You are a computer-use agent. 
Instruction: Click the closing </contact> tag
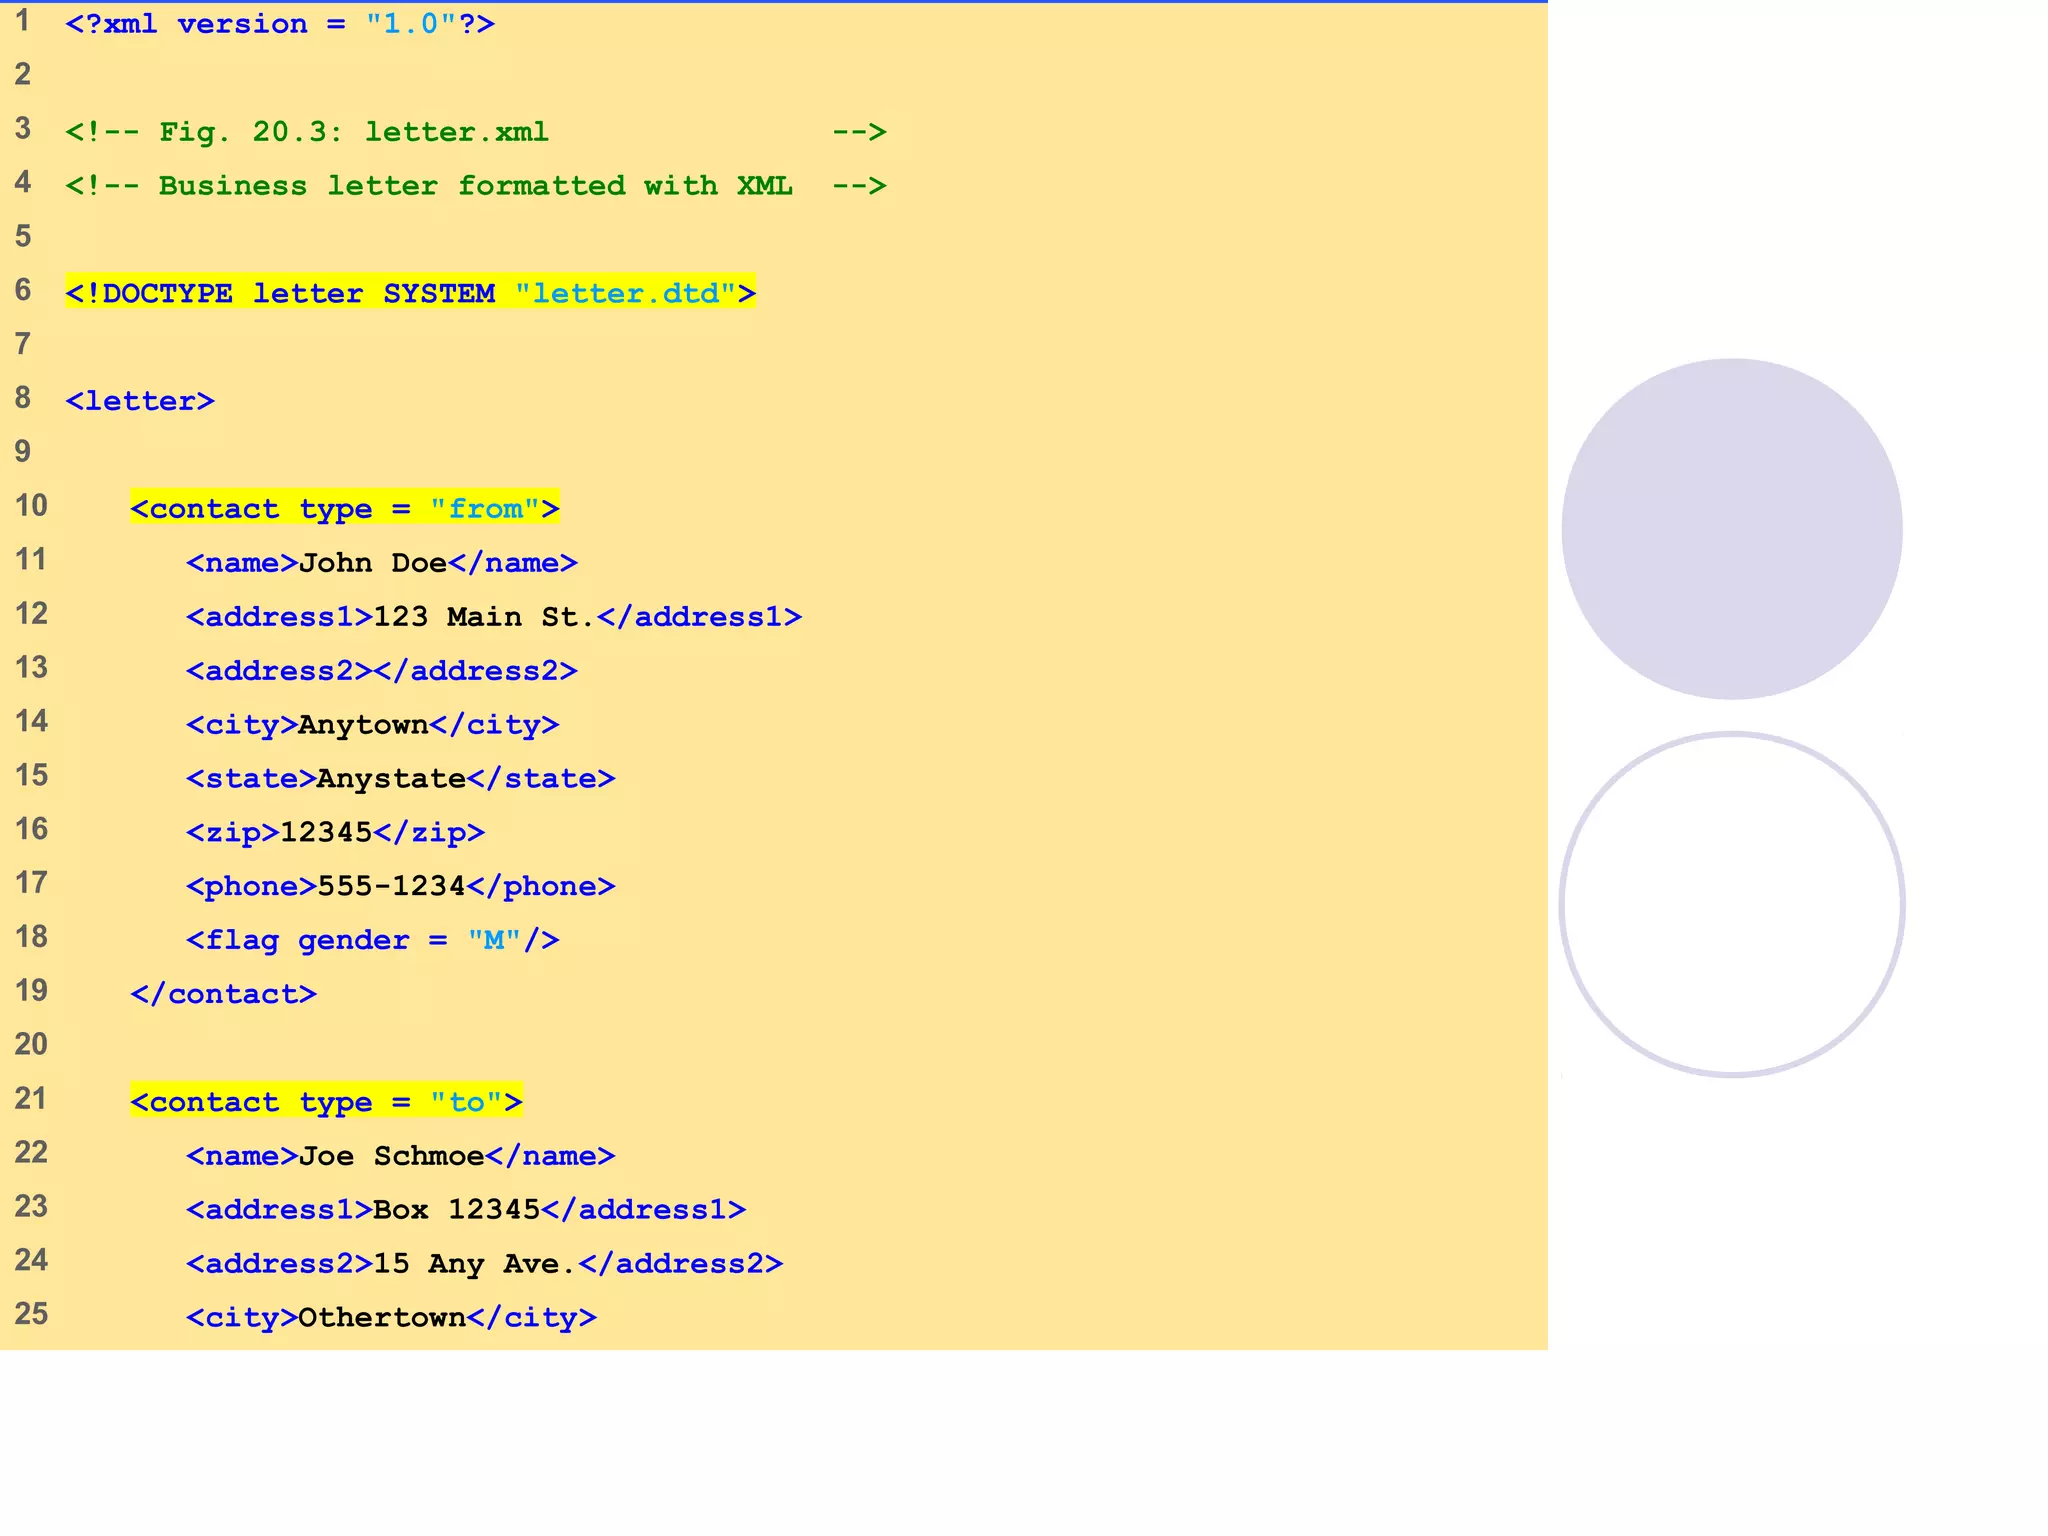click(x=224, y=994)
